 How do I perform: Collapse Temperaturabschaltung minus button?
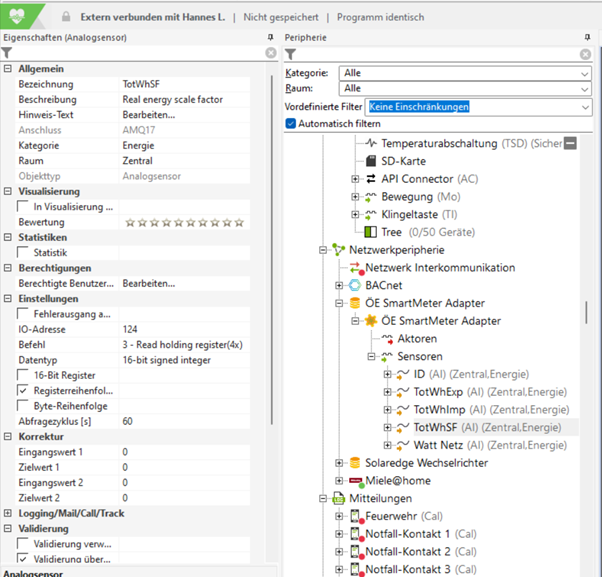pos(570,144)
